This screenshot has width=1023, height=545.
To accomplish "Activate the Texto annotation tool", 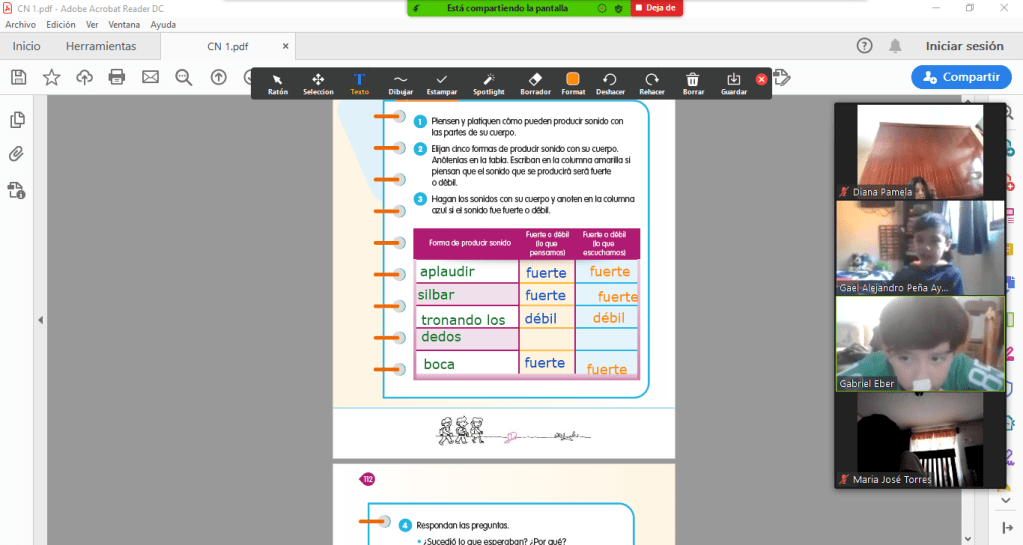I will click(x=359, y=83).
